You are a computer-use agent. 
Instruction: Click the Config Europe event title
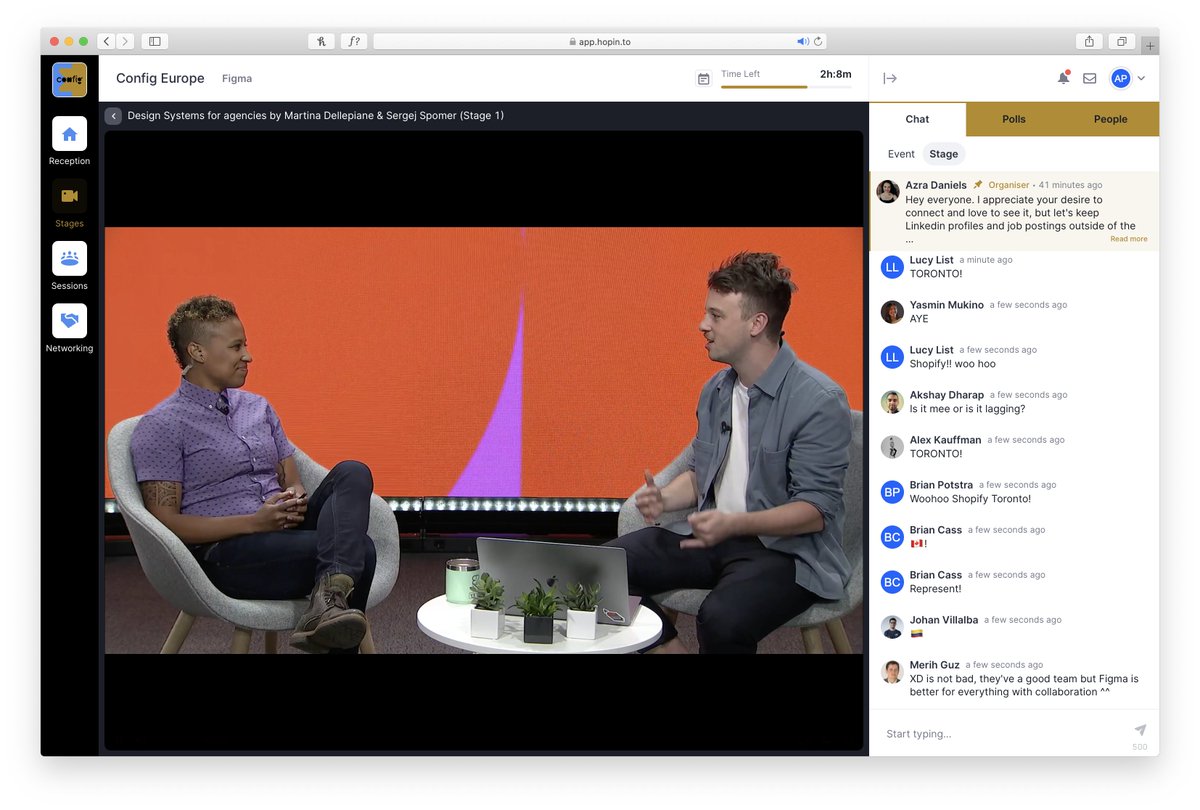(160, 78)
